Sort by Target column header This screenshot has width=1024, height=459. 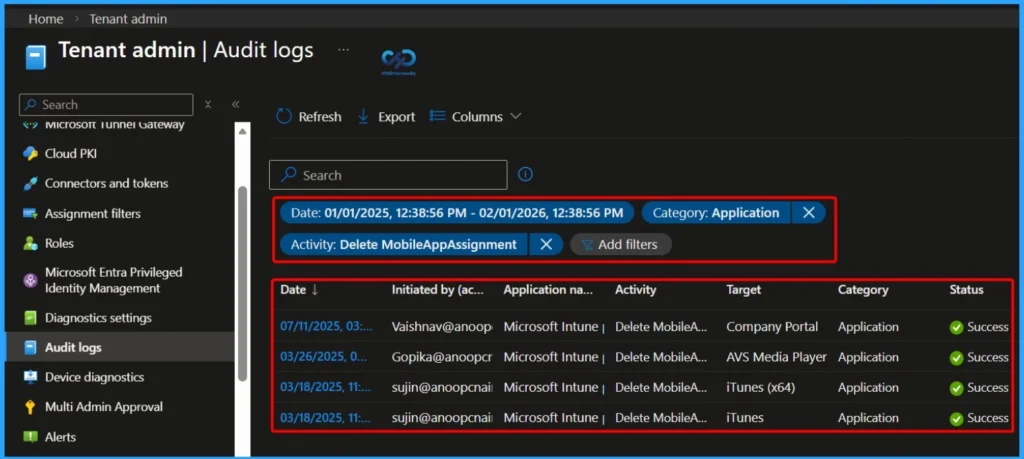[744, 290]
